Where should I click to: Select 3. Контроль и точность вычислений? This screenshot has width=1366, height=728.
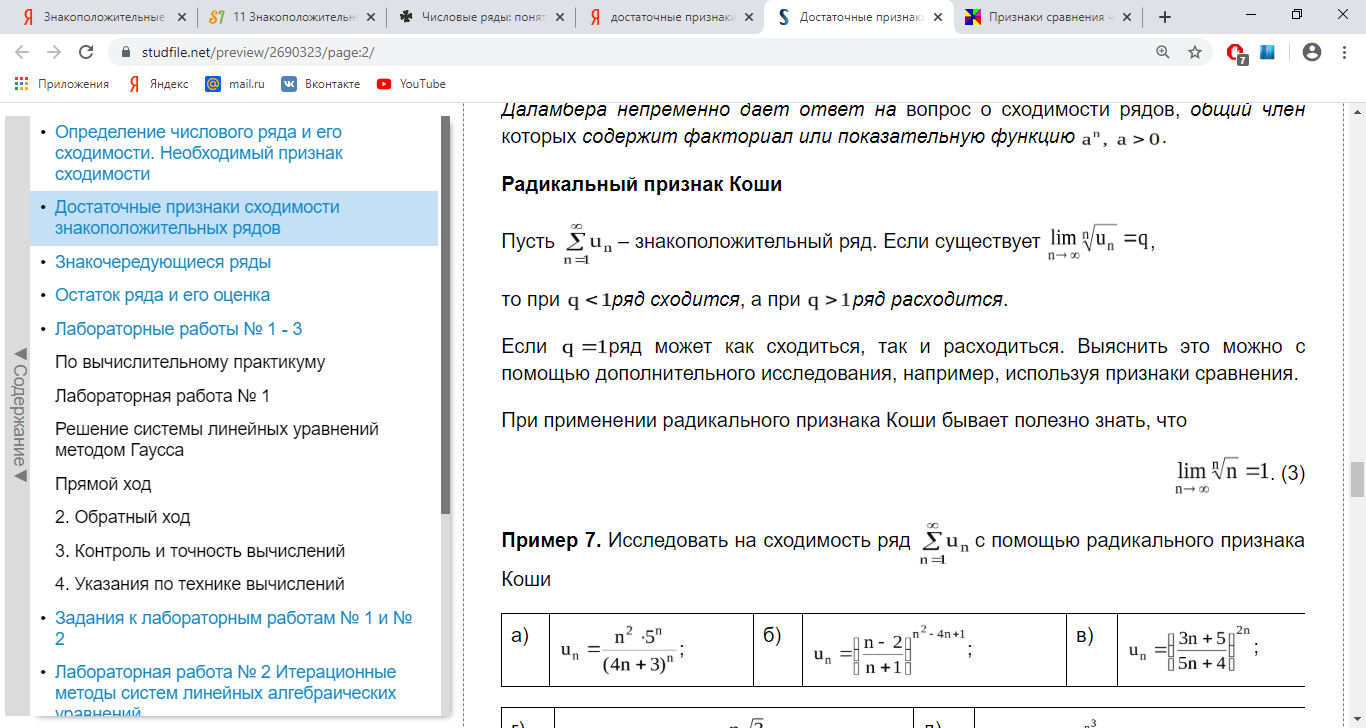(200, 551)
